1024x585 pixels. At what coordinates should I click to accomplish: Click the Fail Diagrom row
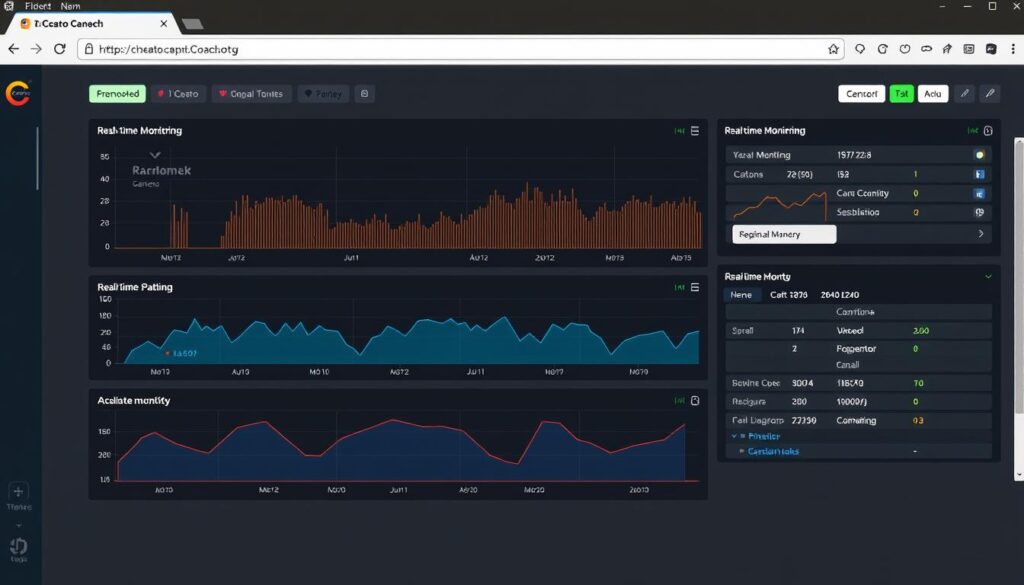[x=858, y=420]
